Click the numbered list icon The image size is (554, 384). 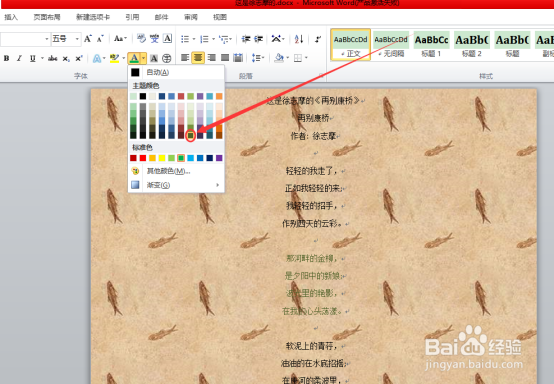[204, 39]
